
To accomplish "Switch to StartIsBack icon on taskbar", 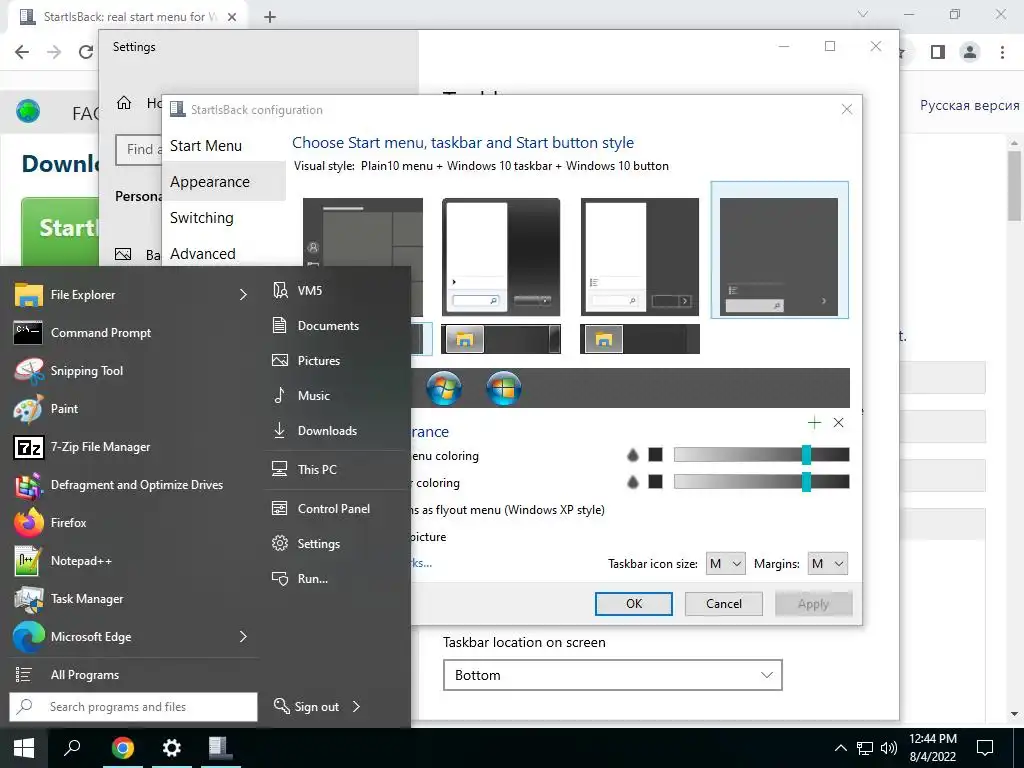I will [x=221, y=748].
